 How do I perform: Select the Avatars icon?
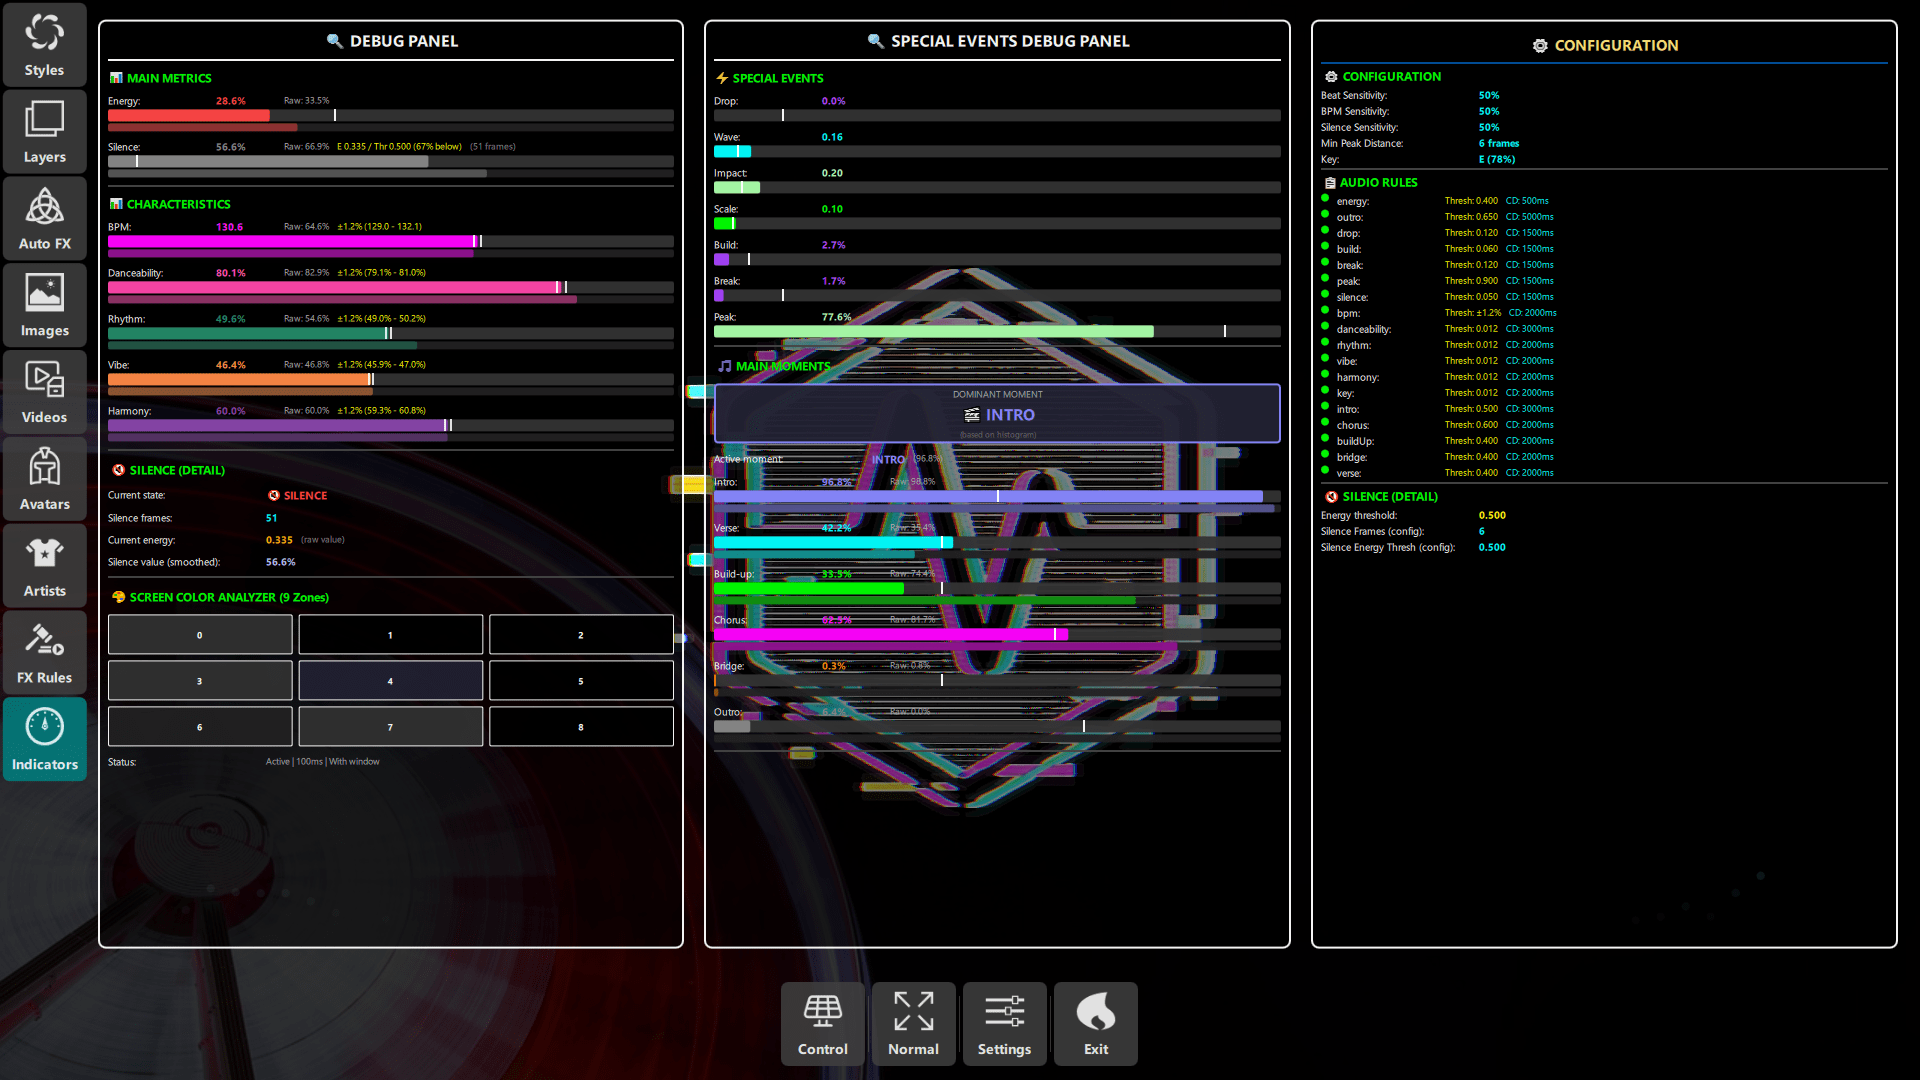click(44, 478)
